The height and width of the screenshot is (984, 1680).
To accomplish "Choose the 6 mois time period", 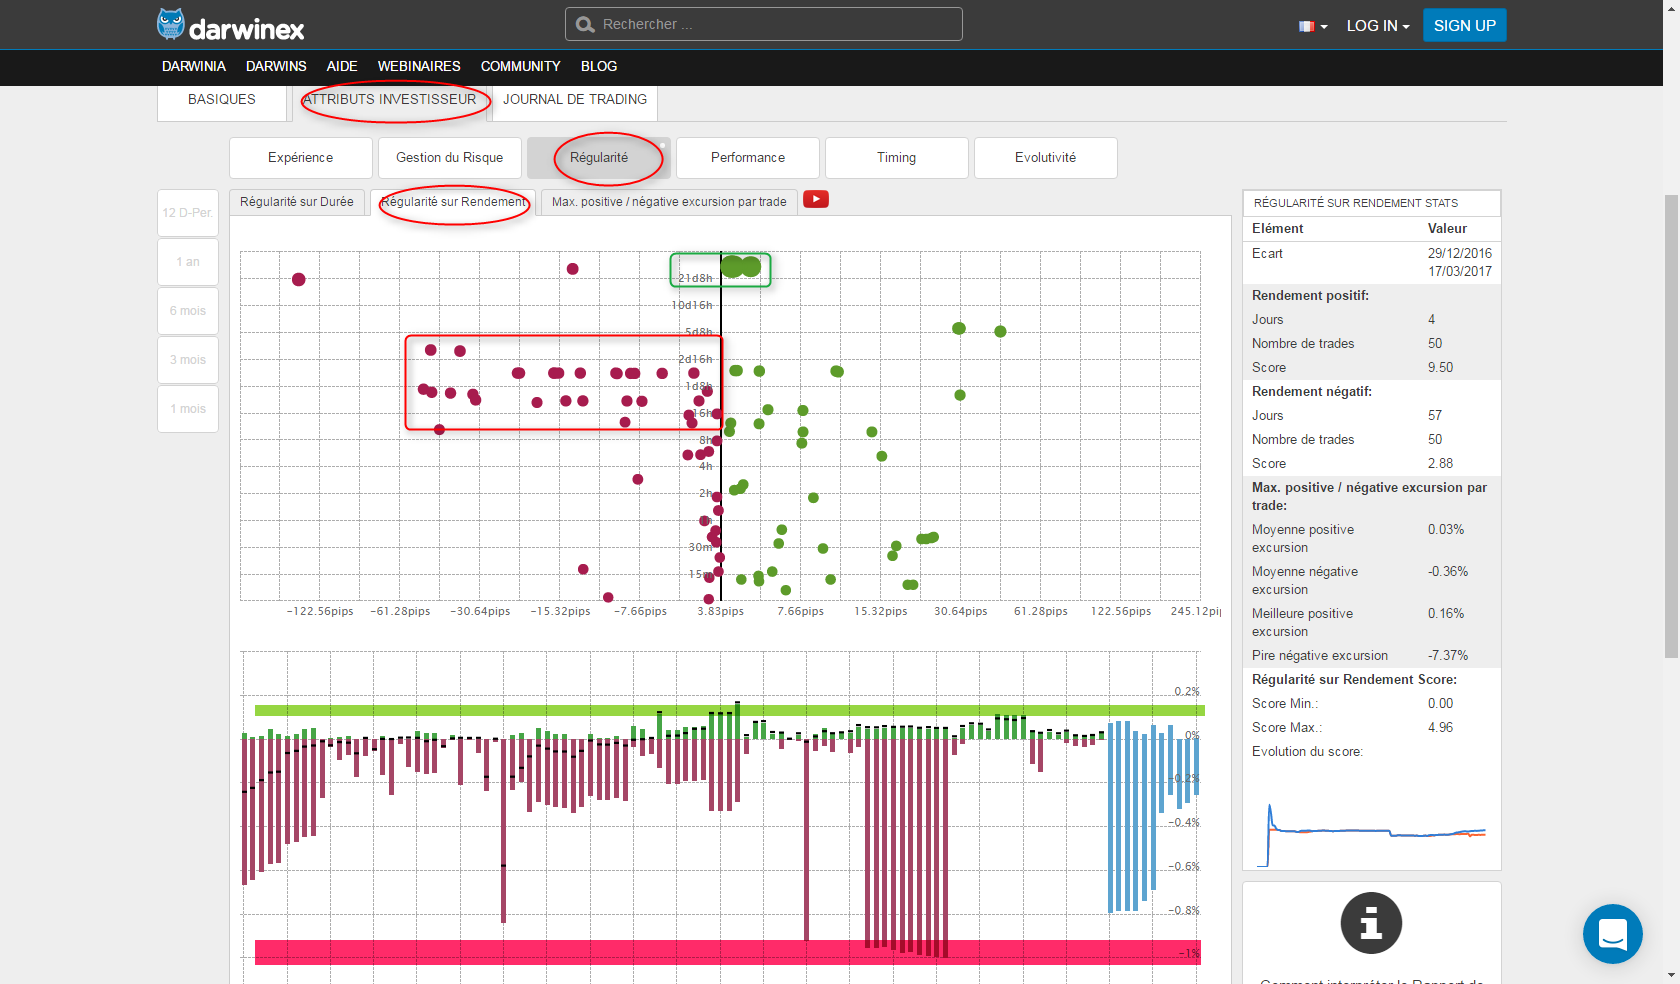I will coord(188,311).
